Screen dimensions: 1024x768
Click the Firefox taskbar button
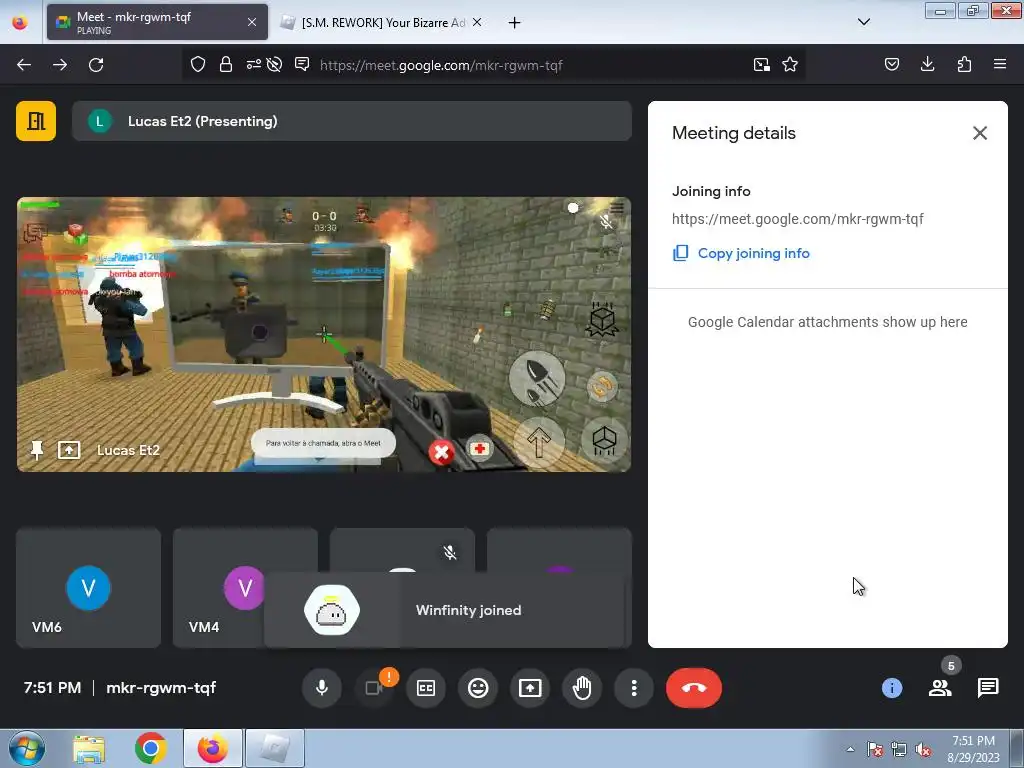[213, 748]
